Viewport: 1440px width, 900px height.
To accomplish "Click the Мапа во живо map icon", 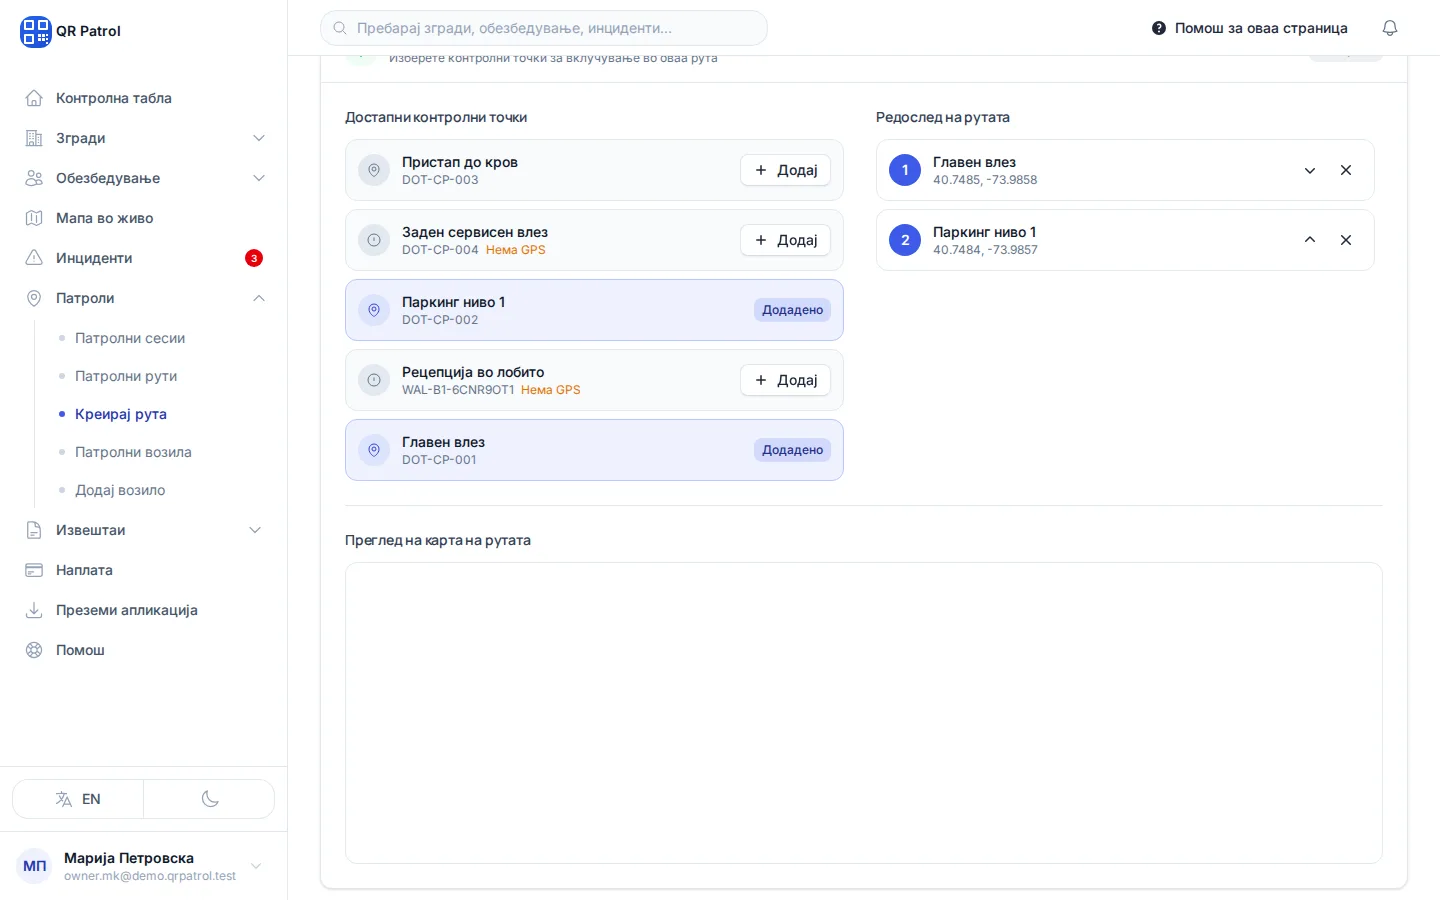I will pyautogui.click(x=34, y=218).
